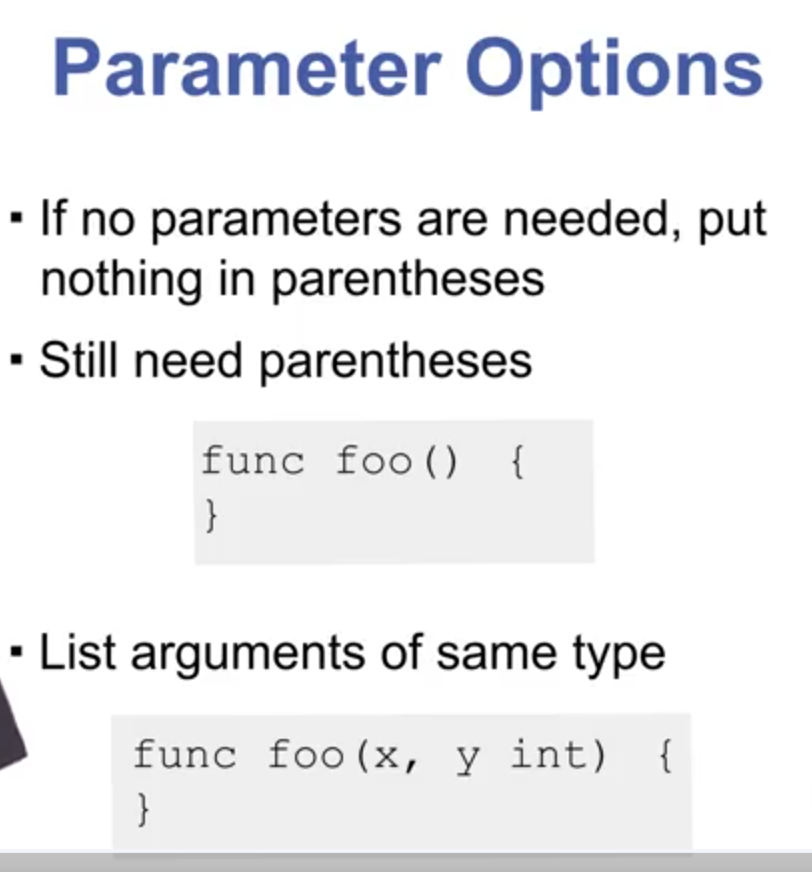Click the "func foo() {" code line
The height and width of the screenshot is (872, 812).
point(362,463)
